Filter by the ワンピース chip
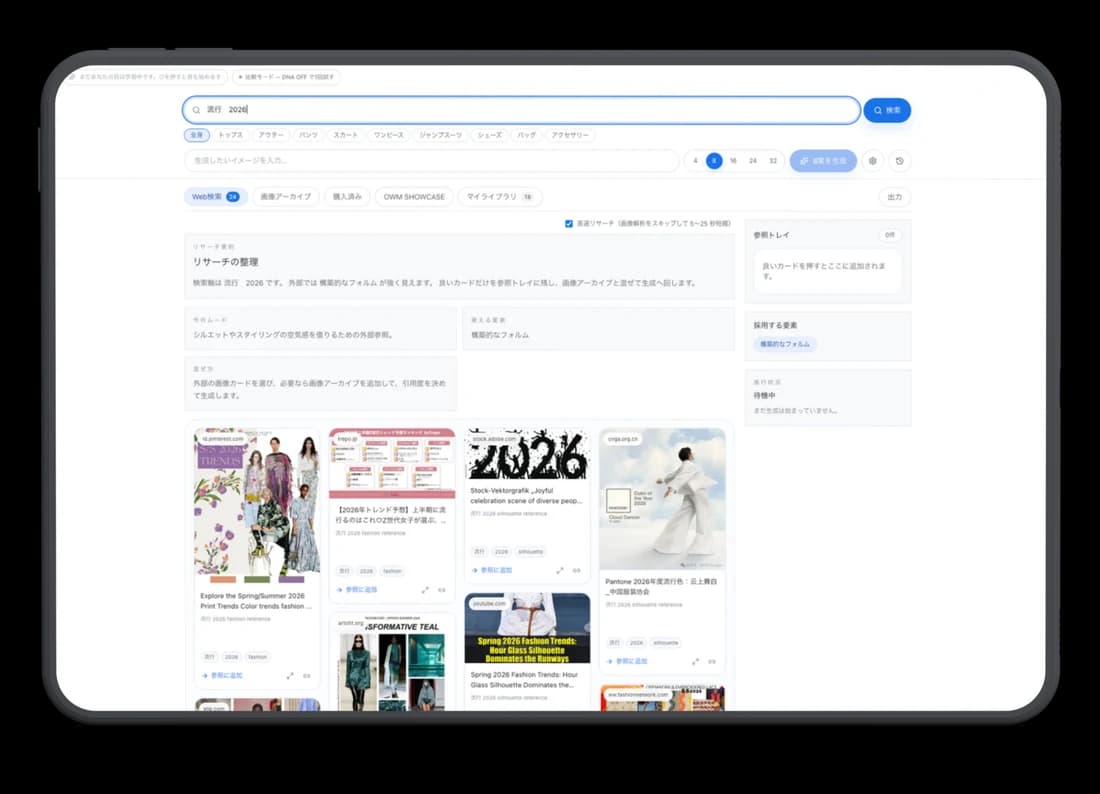Image resolution: width=1100 pixels, height=794 pixels. pyautogui.click(x=389, y=135)
